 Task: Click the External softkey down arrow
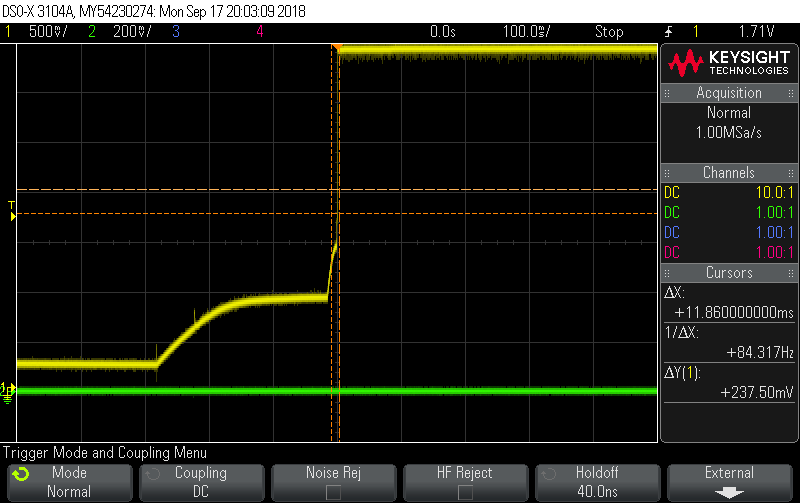(x=729, y=493)
